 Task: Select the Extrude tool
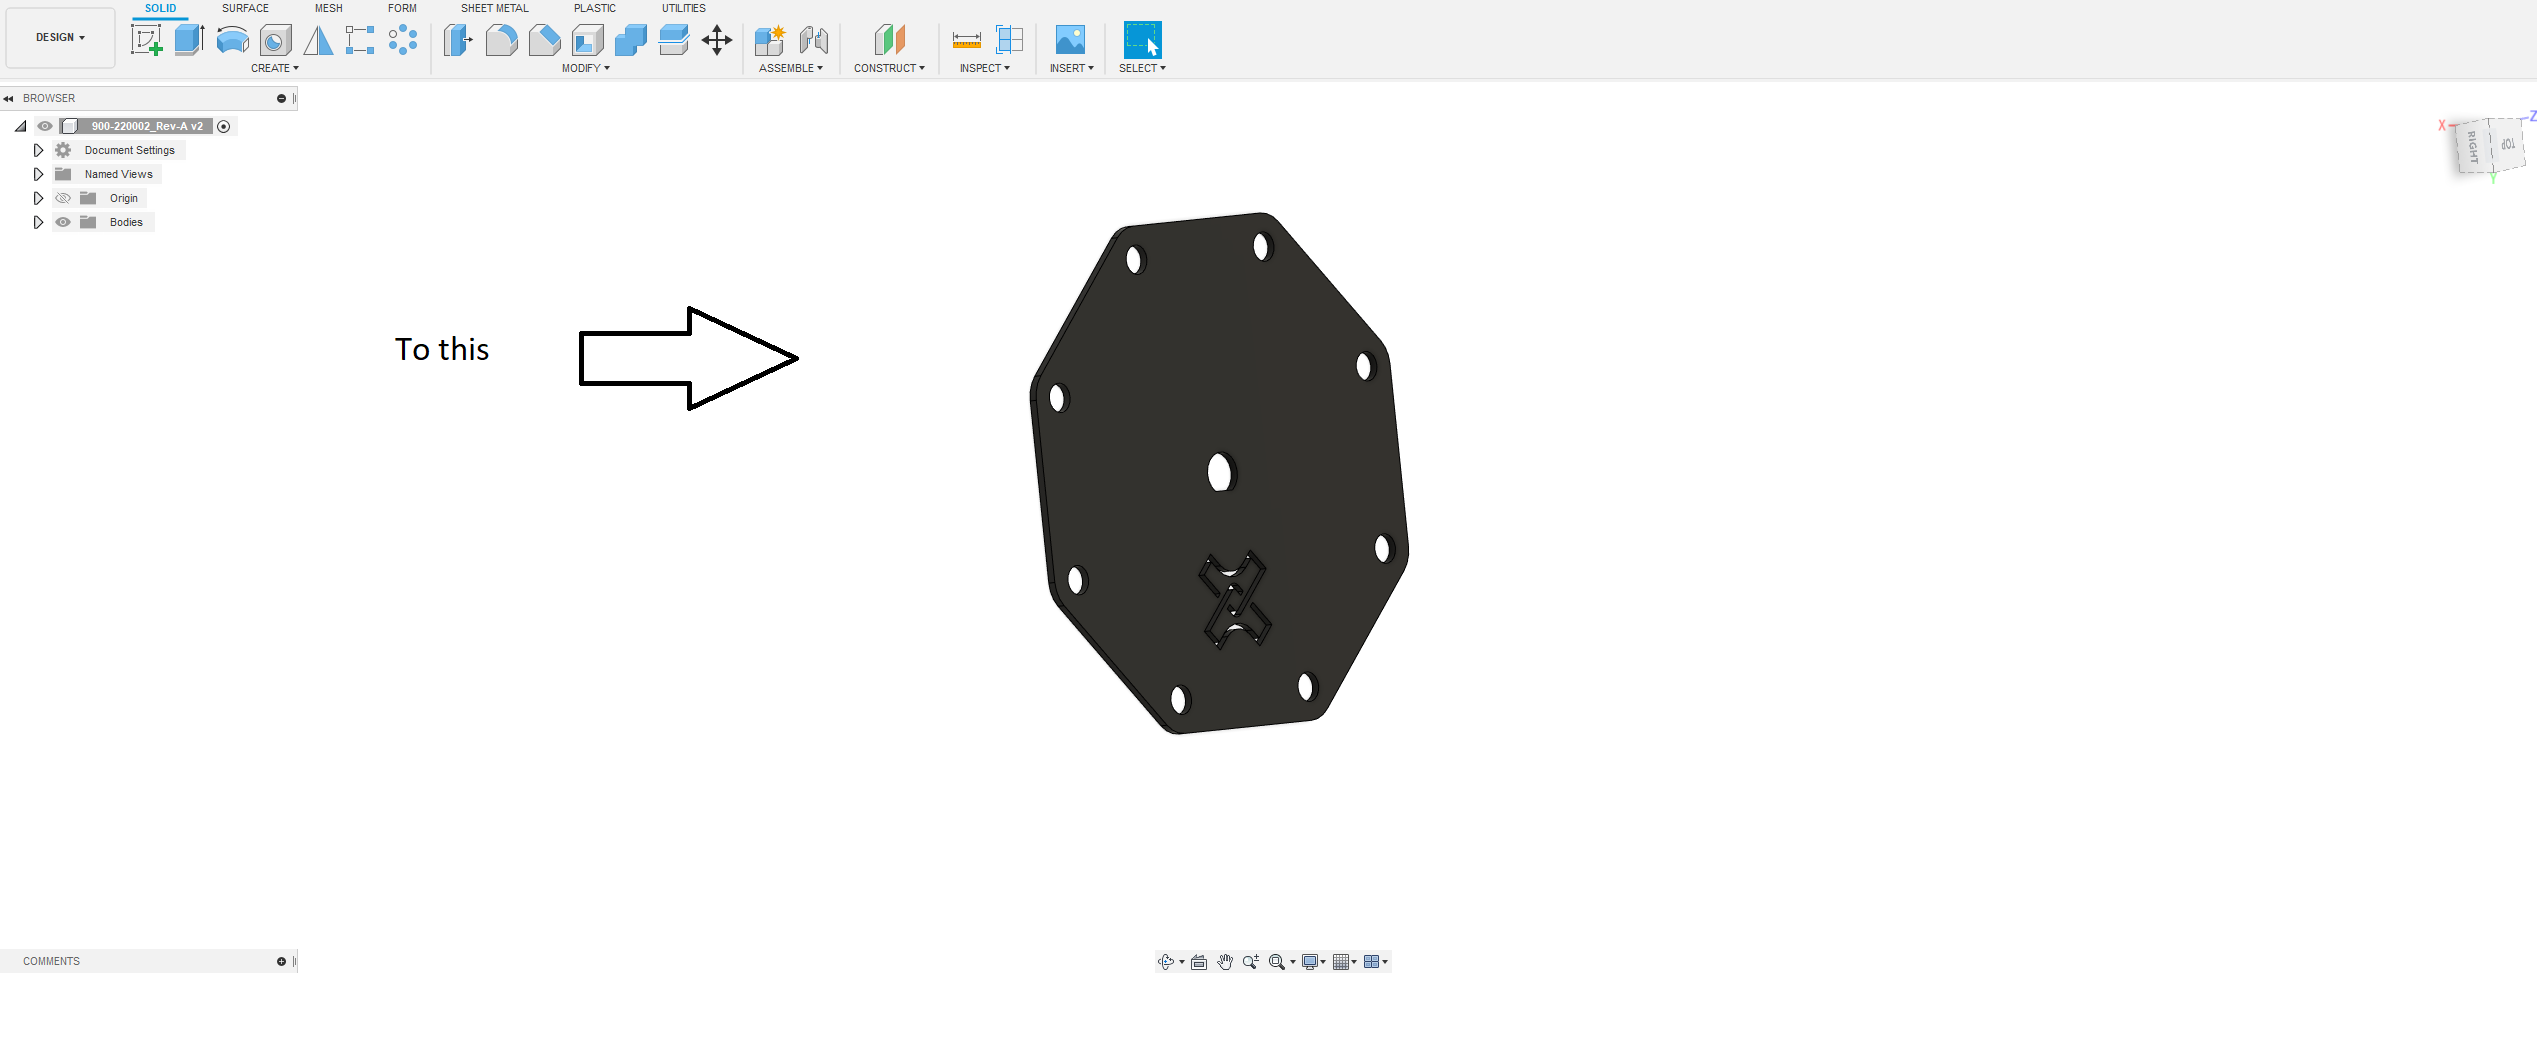[190, 40]
